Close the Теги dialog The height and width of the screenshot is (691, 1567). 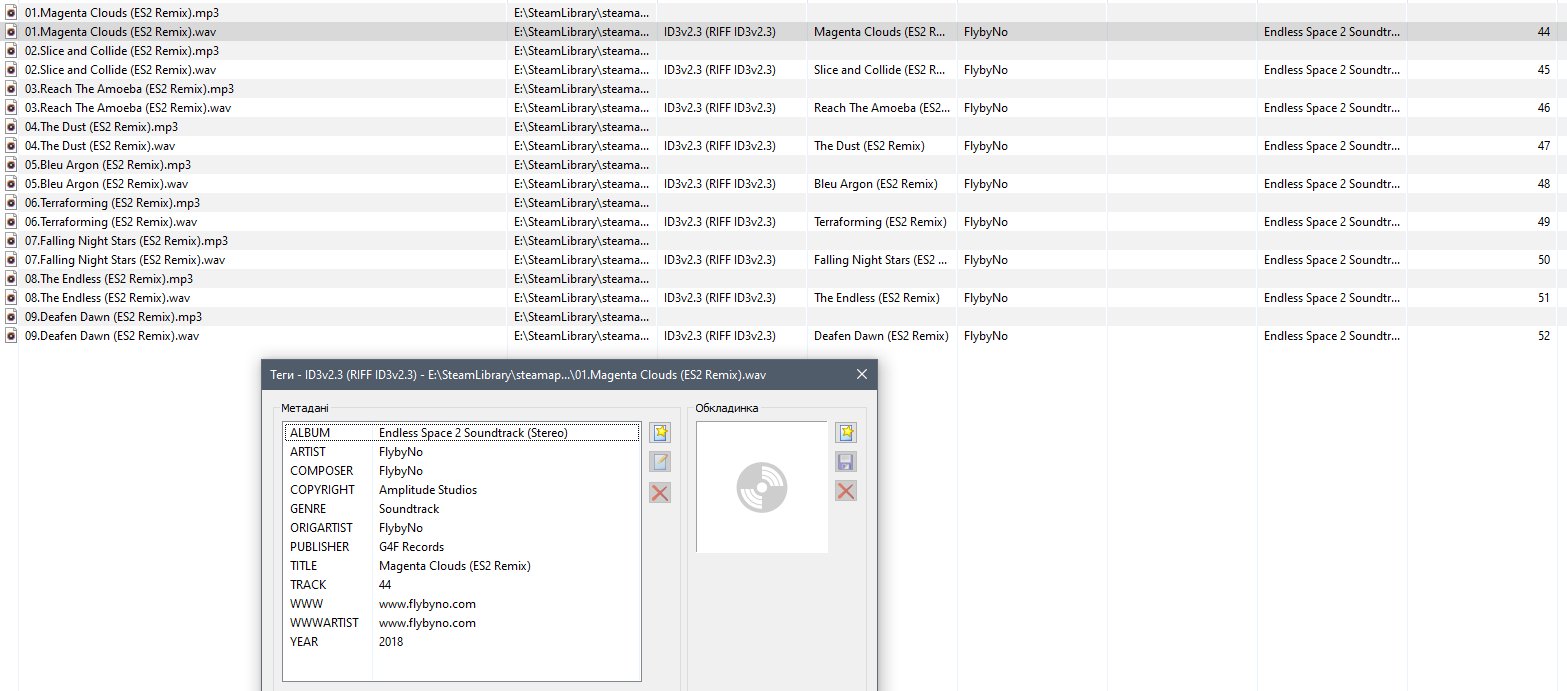[x=862, y=375]
